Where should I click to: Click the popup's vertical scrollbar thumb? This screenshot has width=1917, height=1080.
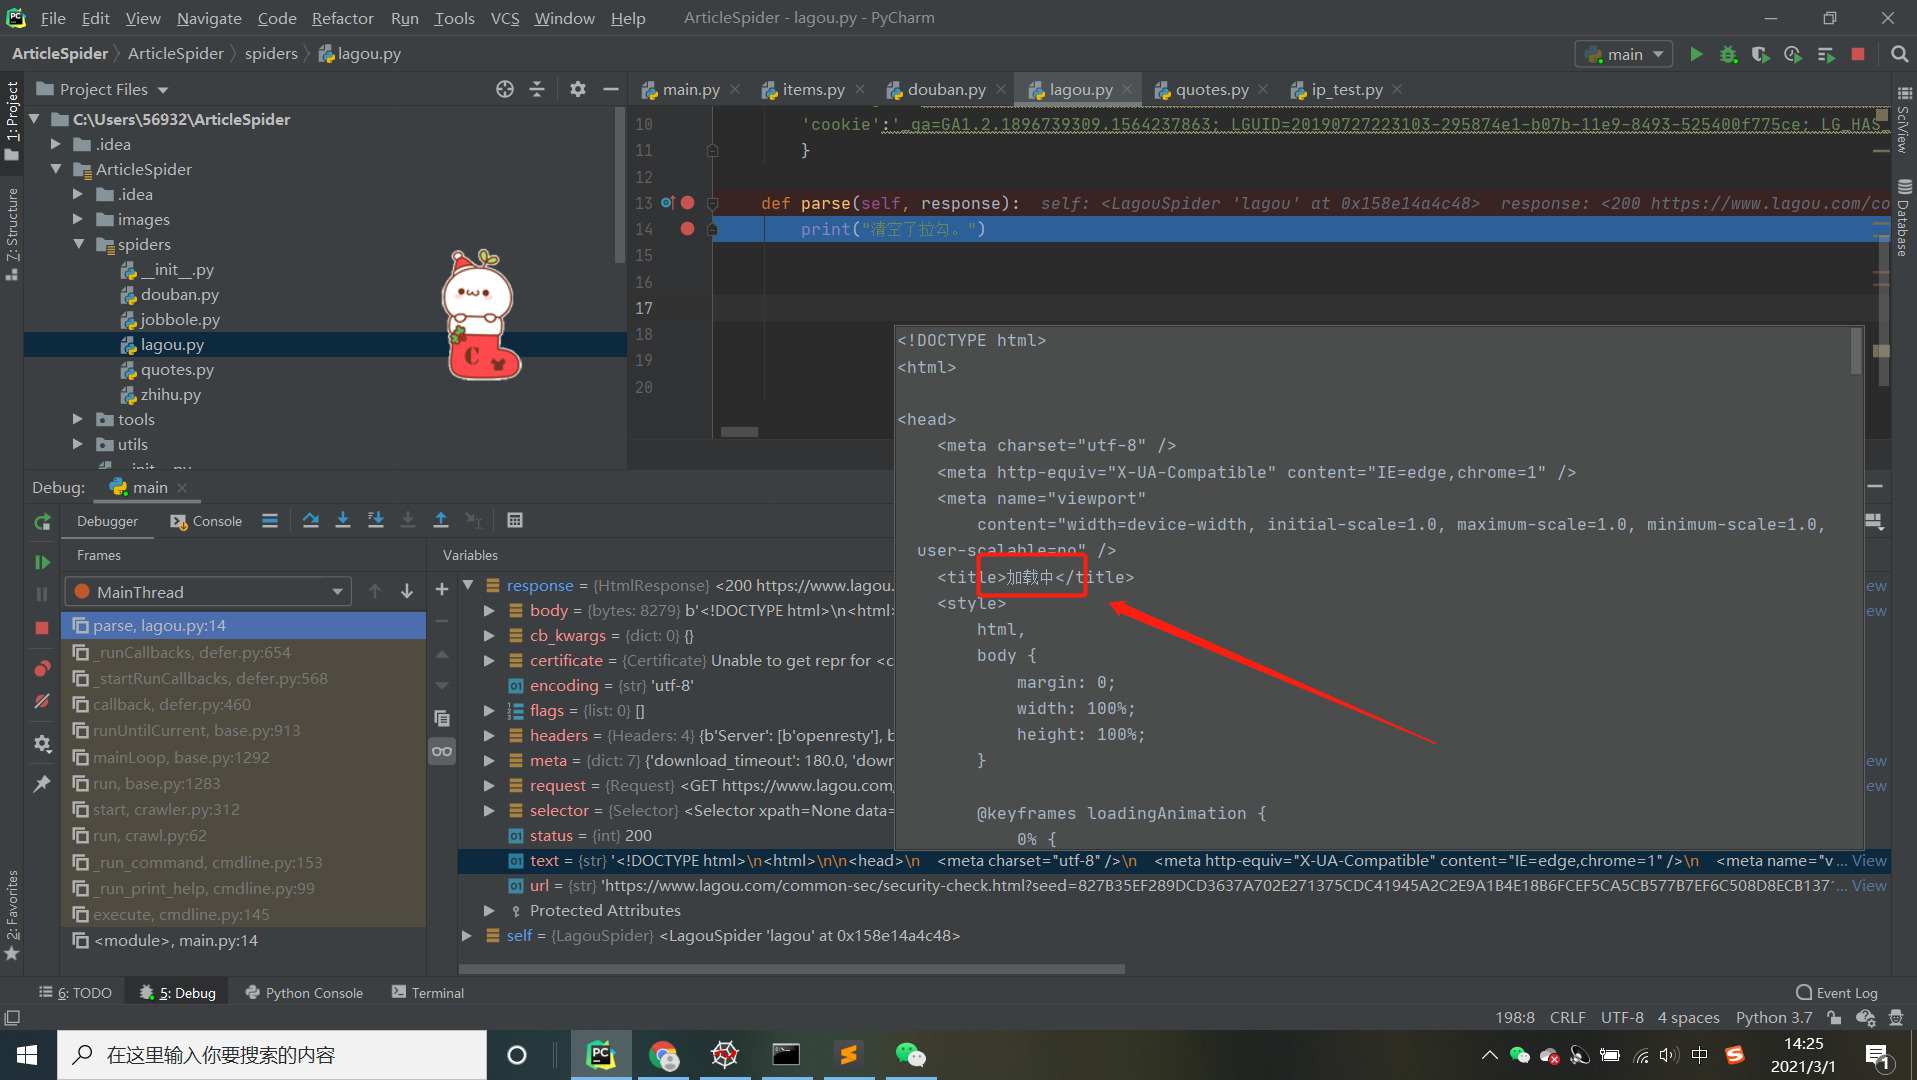point(1856,351)
